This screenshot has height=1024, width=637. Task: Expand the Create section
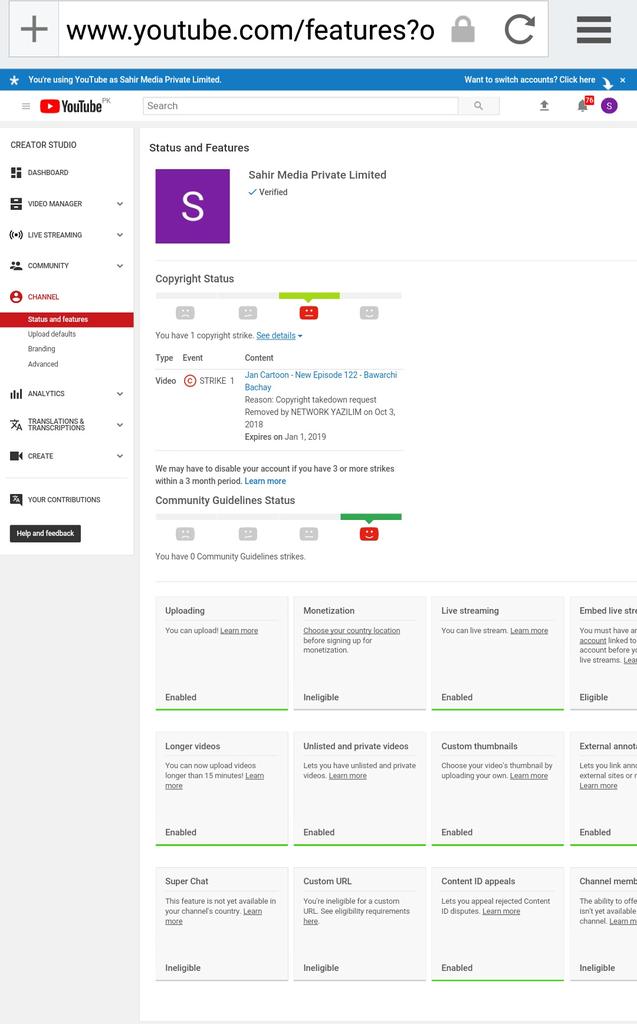[x=120, y=456]
